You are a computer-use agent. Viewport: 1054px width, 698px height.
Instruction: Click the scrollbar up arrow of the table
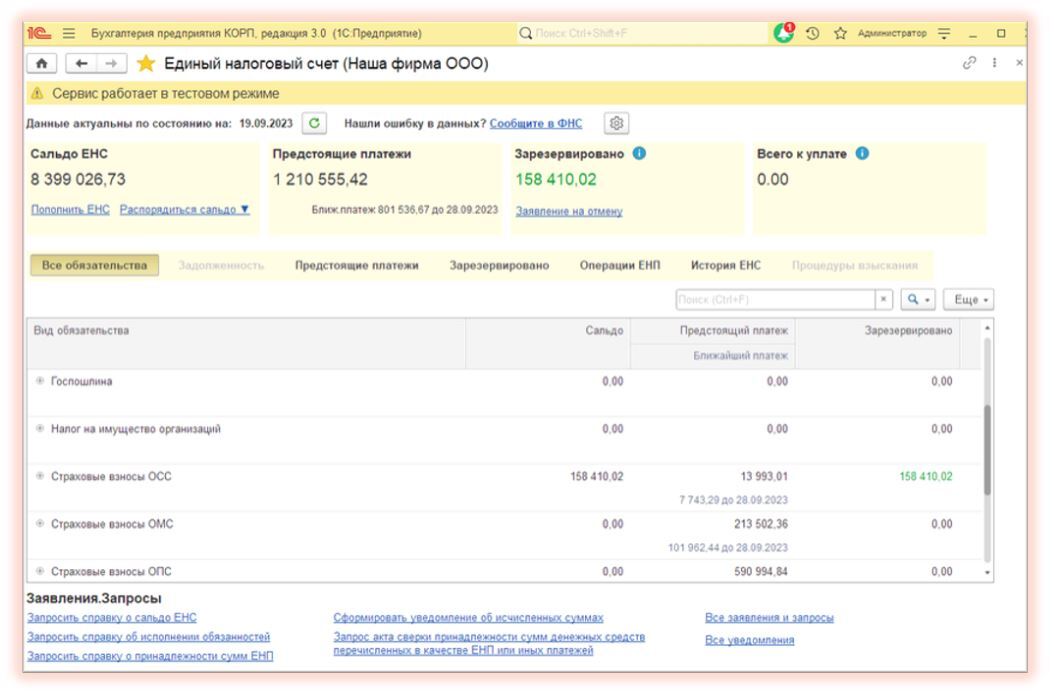point(987,328)
